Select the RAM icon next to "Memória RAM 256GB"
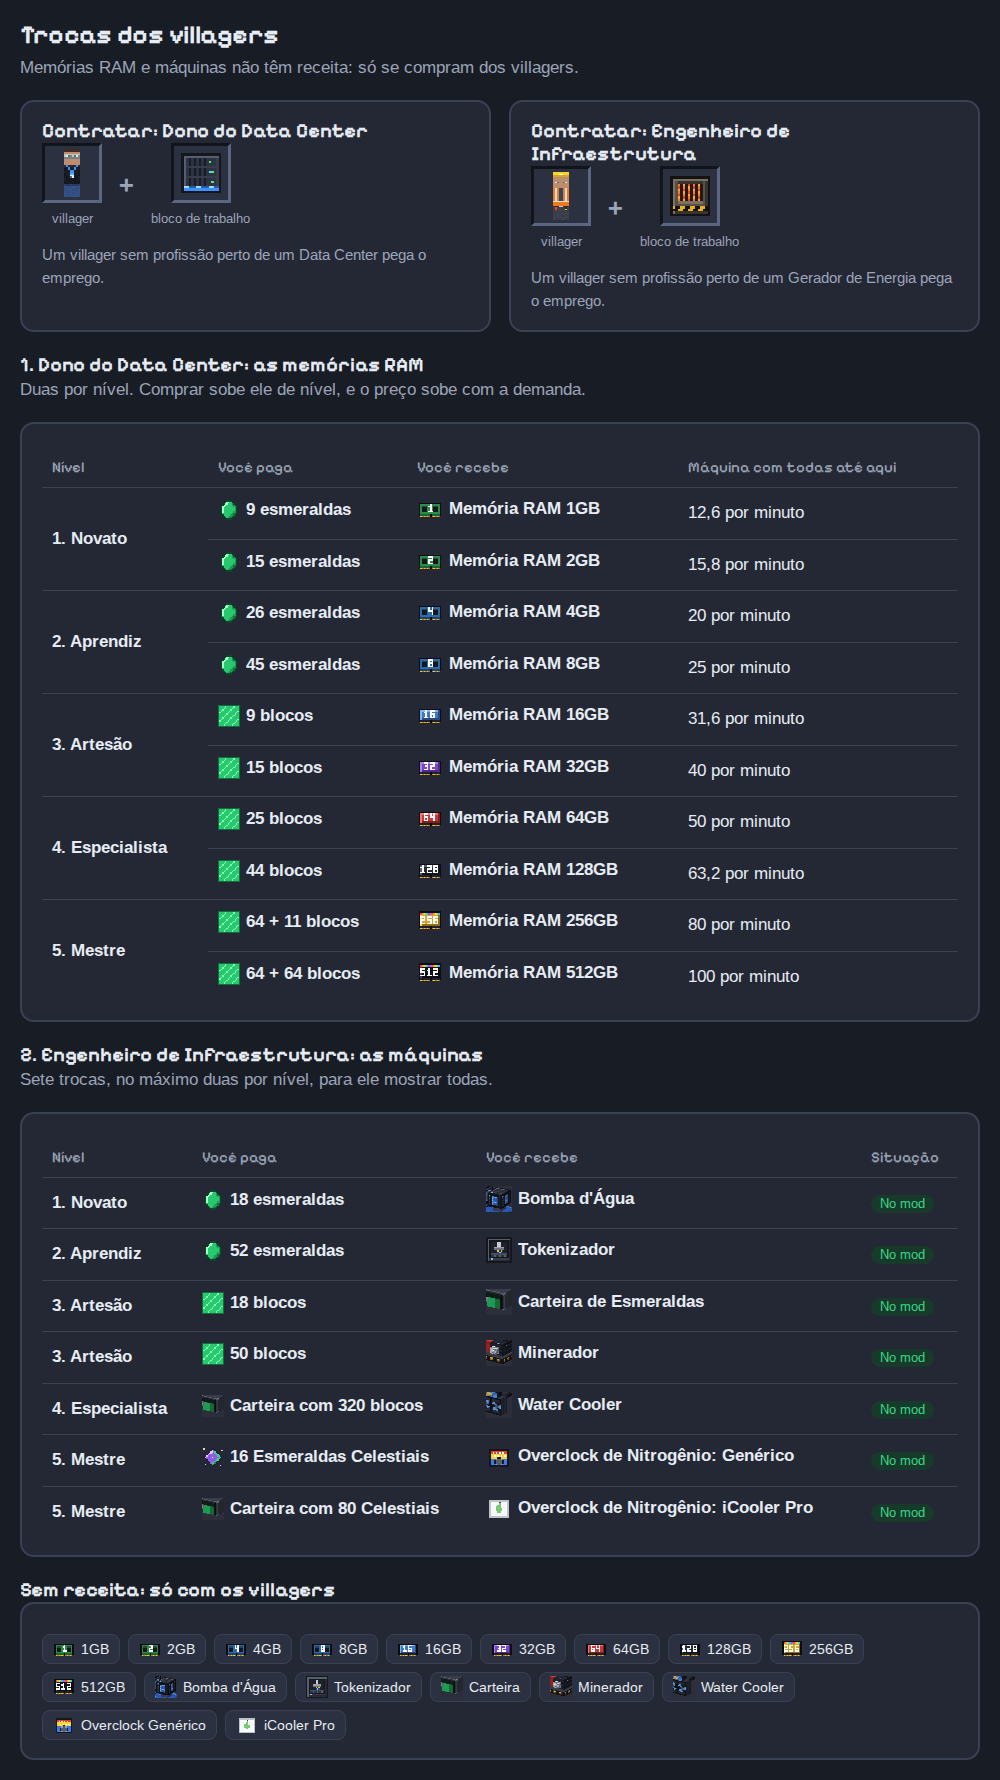Image resolution: width=1000 pixels, height=1780 pixels. pos(429,921)
